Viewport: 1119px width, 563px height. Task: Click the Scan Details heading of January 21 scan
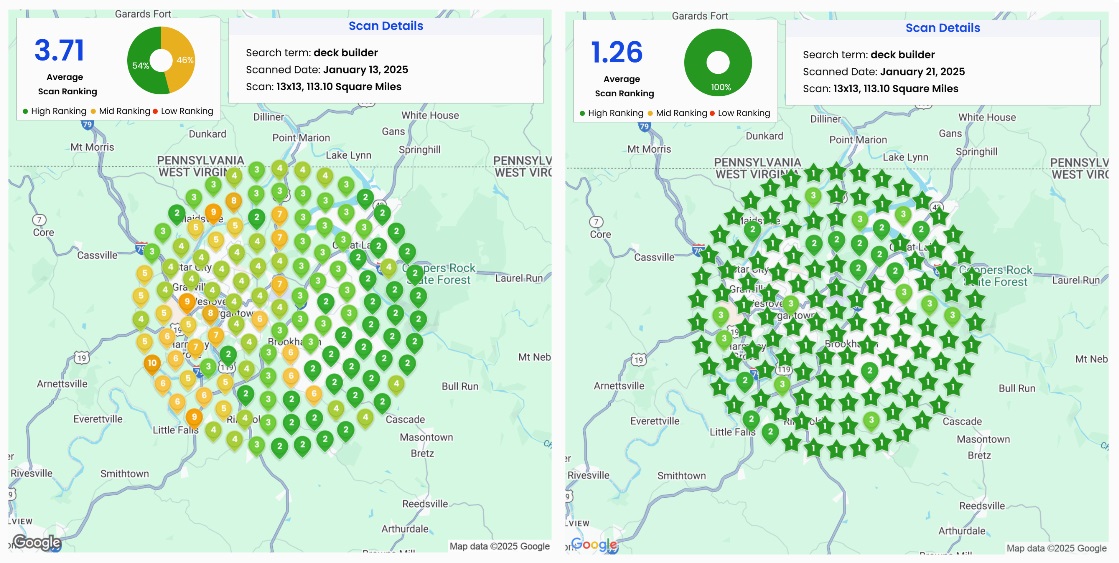pos(943,28)
